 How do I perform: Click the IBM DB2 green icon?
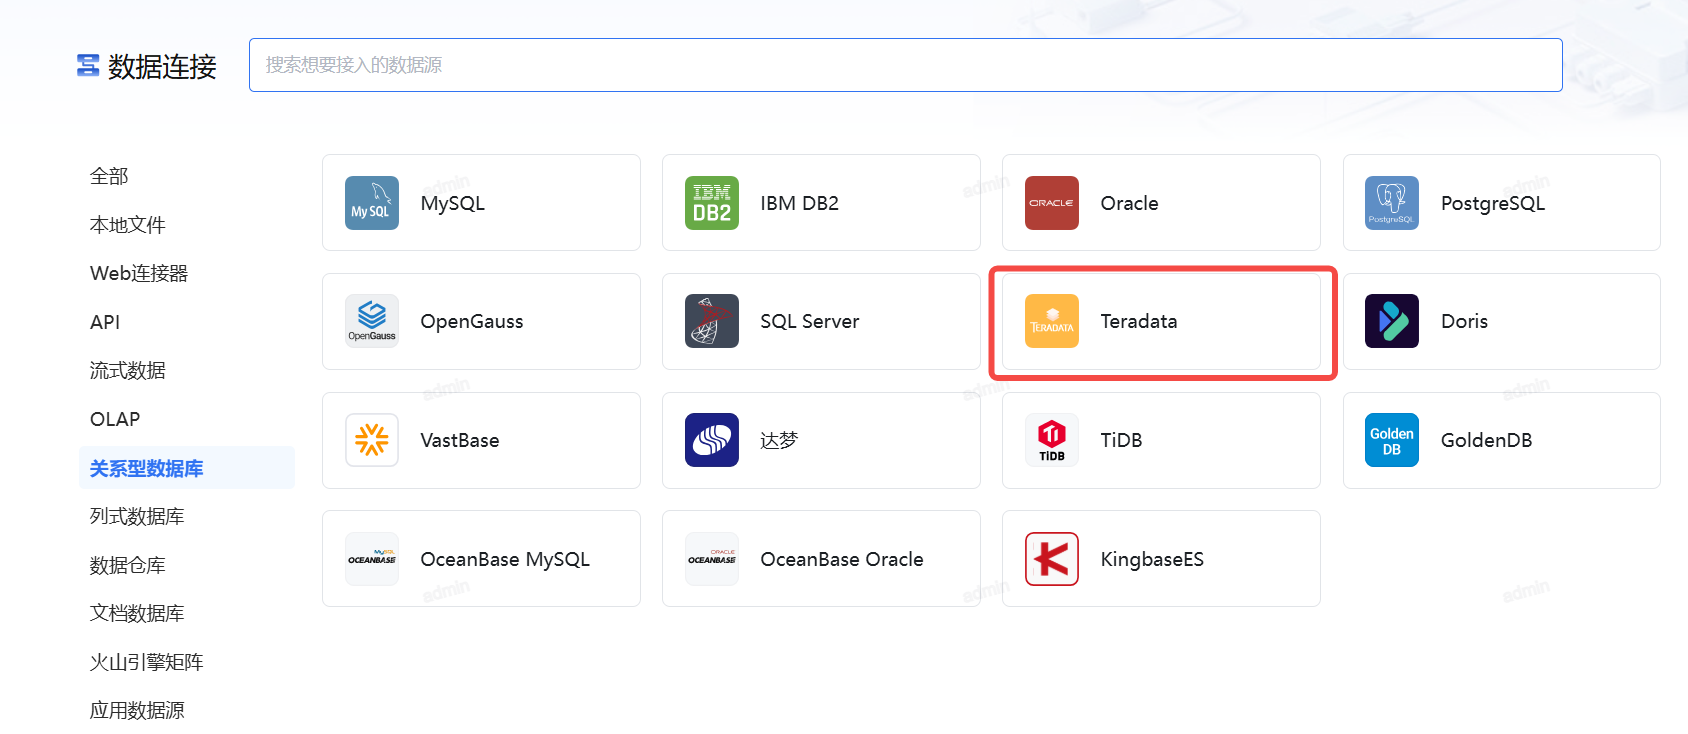[x=712, y=203]
